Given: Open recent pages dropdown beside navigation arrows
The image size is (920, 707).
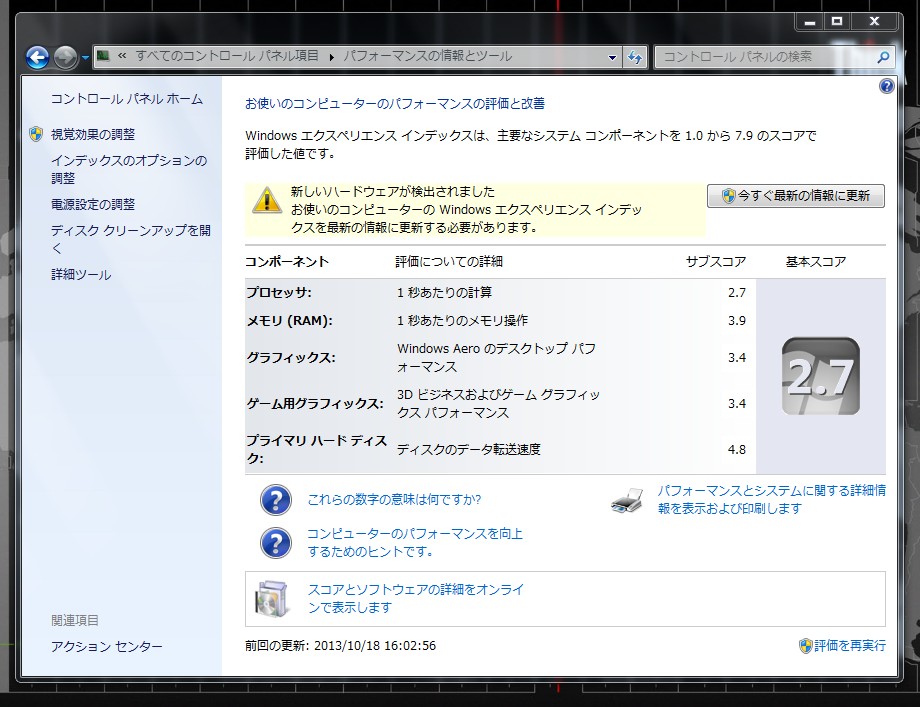Looking at the screenshot, I should (86, 57).
